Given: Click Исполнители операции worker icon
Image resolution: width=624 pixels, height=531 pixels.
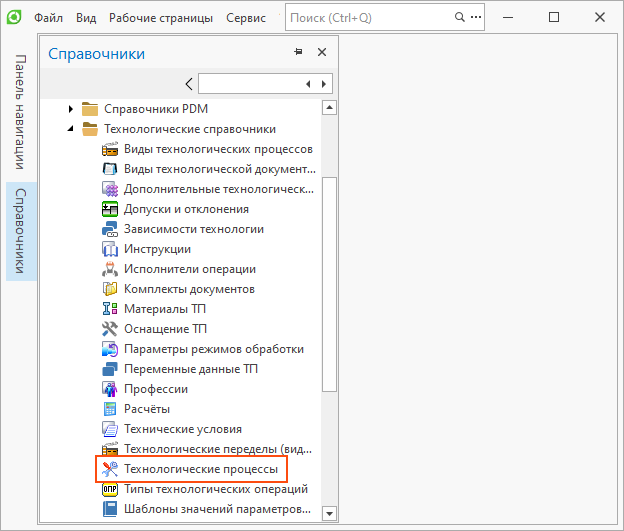Looking at the screenshot, I should click(x=110, y=269).
